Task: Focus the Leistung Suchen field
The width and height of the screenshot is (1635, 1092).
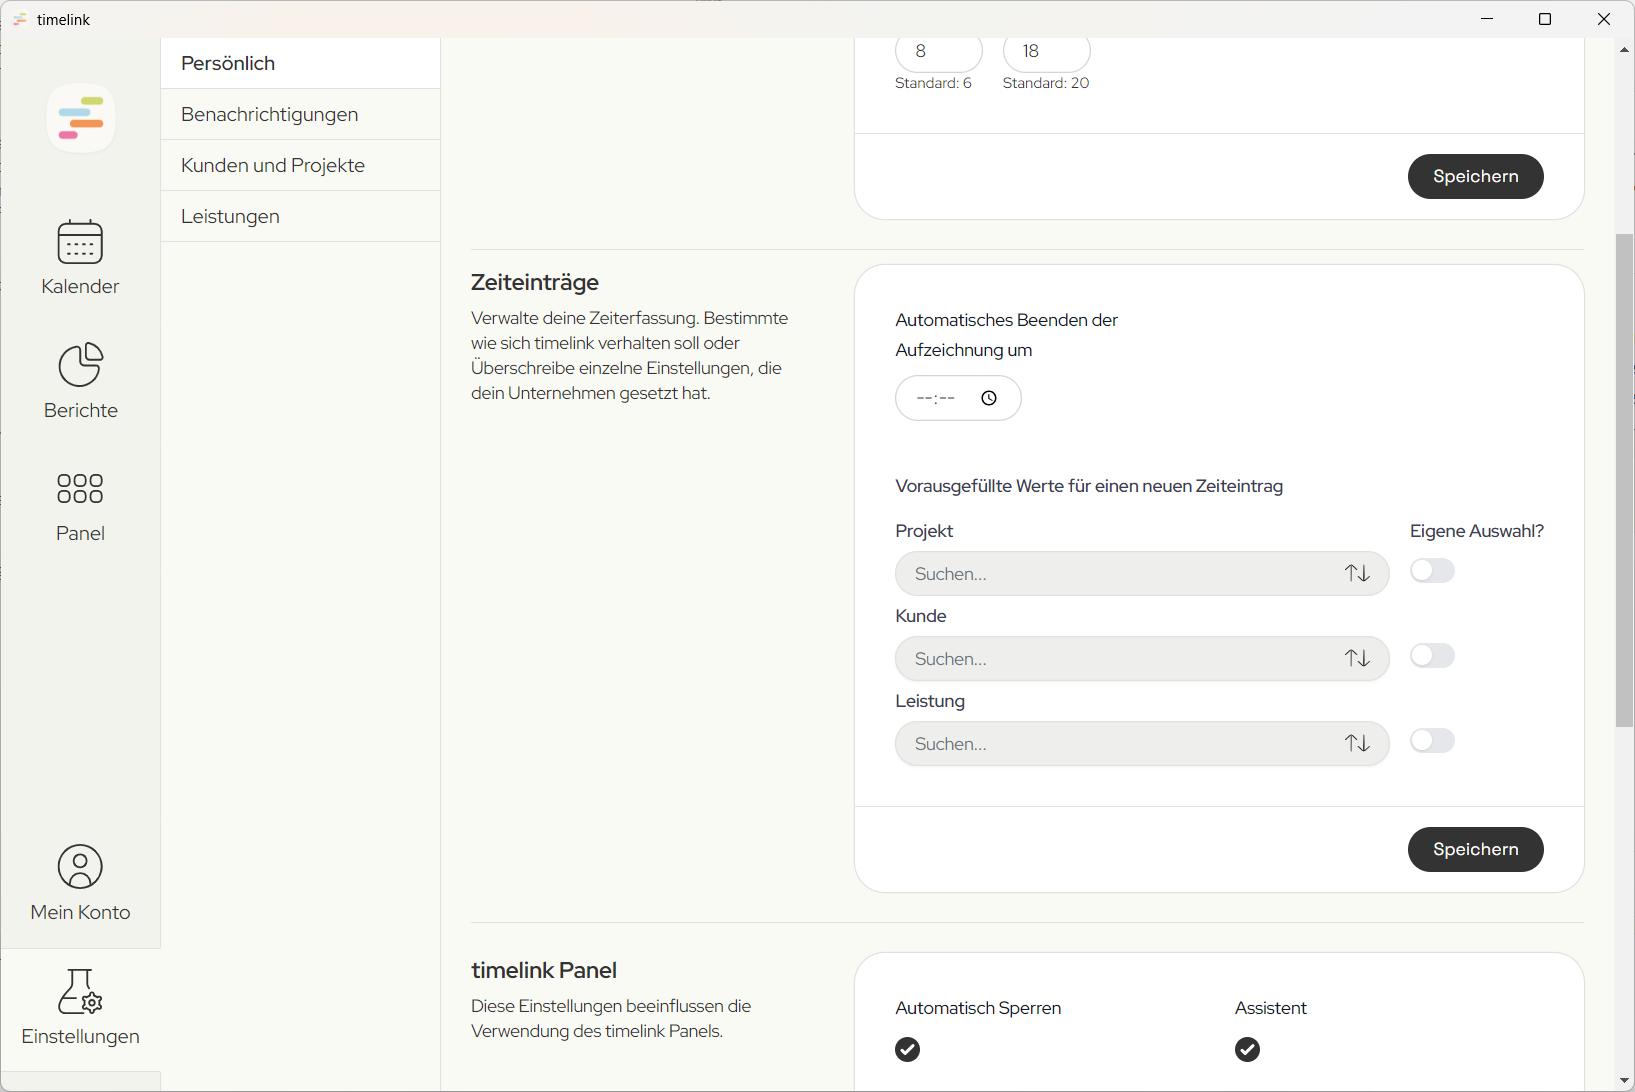Action: (1142, 744)
